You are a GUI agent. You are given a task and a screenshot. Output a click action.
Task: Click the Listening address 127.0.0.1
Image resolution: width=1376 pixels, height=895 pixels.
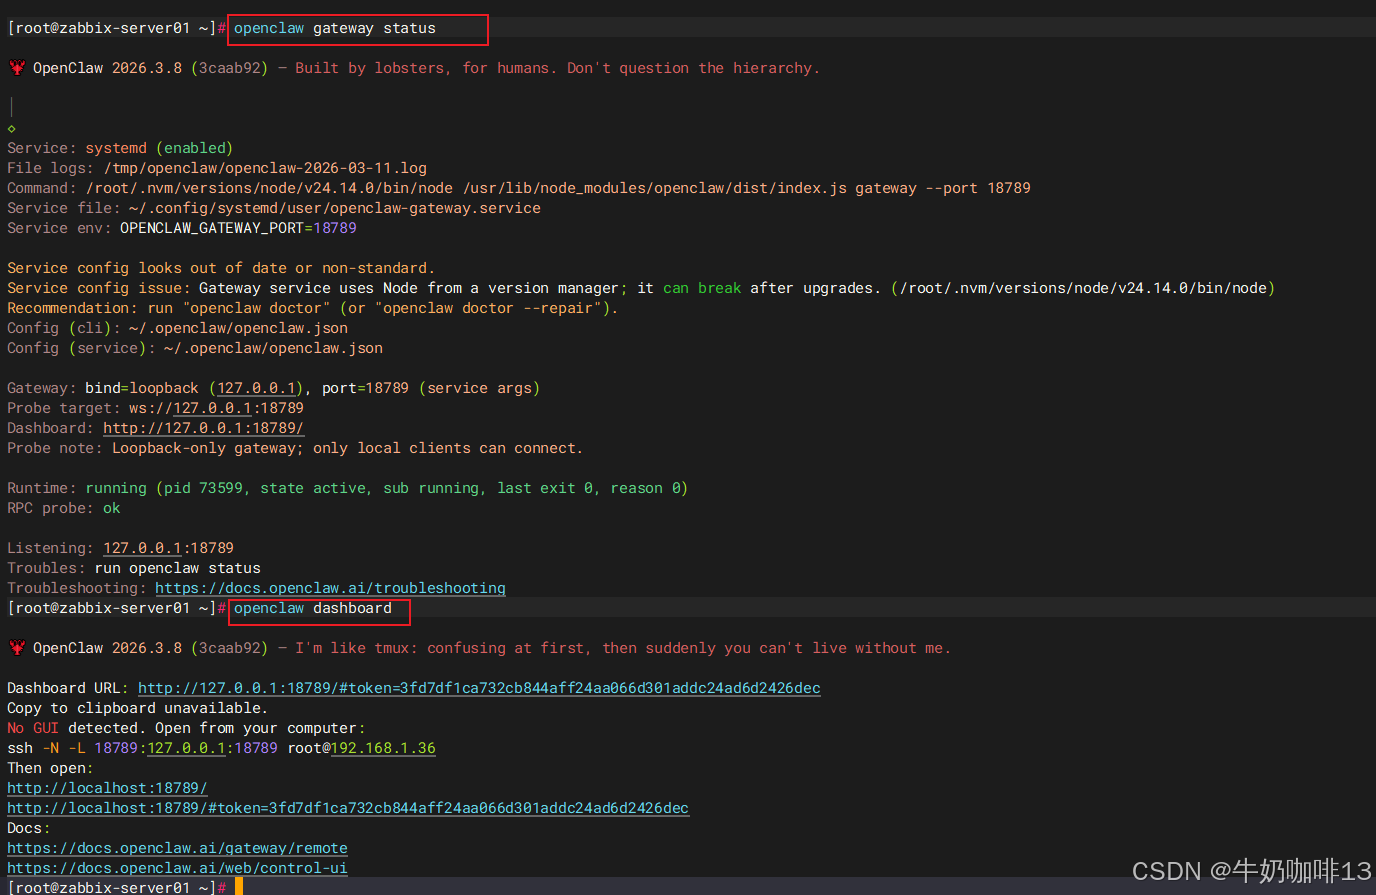tap(142, 548)
